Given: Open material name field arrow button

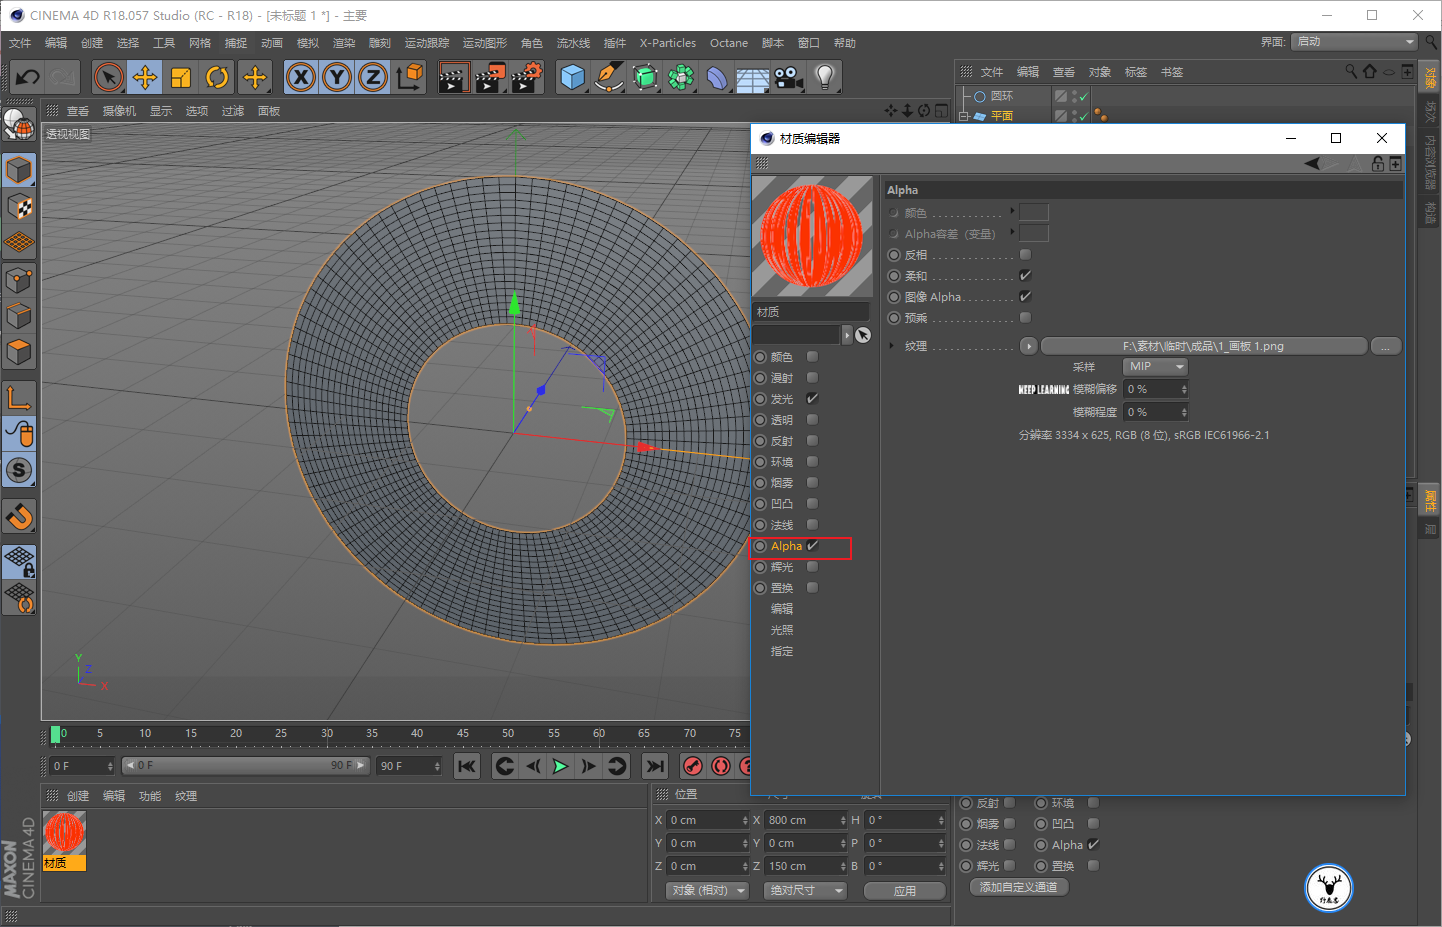Looking at the screenshot, I should [x=847, y=335].
